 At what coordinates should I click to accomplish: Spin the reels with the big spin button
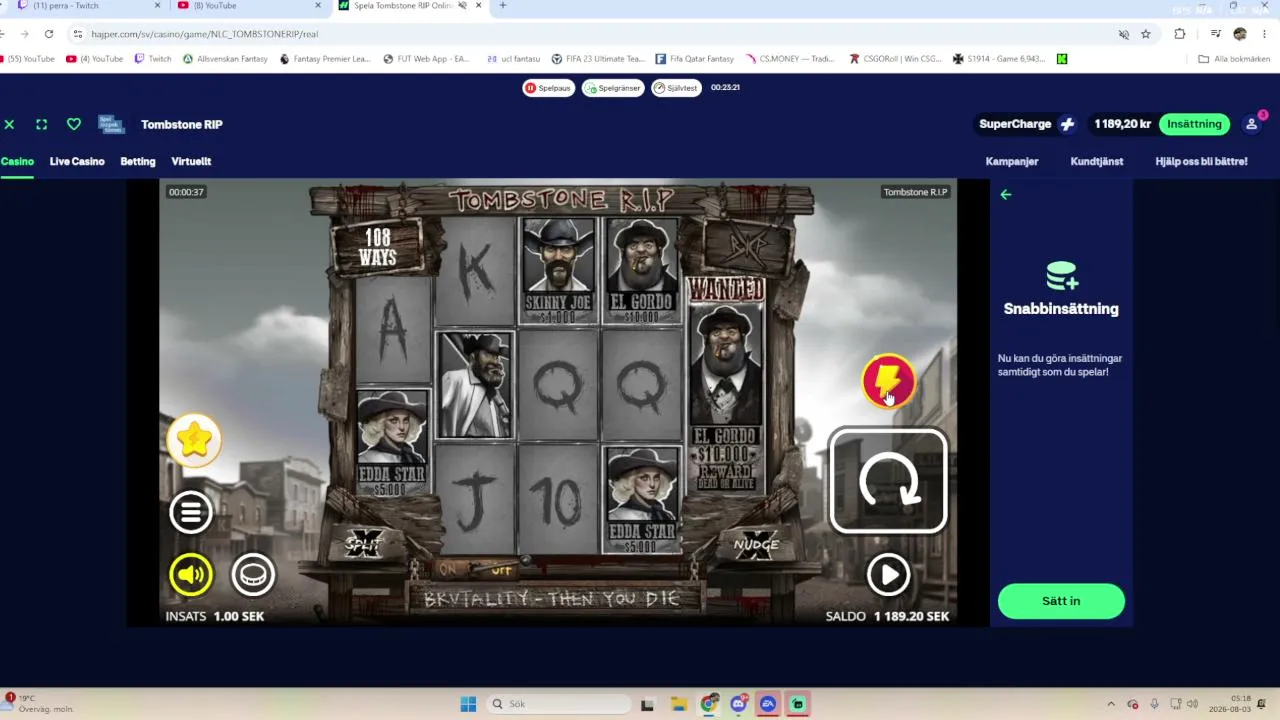[888, 481]
